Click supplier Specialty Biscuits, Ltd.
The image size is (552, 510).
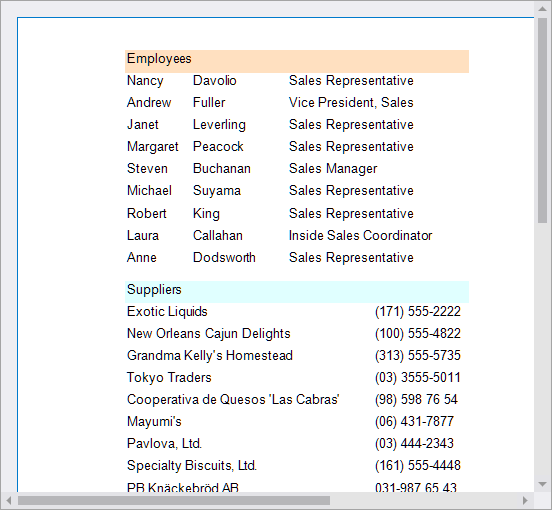pyautogui.click(x=192, y=466)
